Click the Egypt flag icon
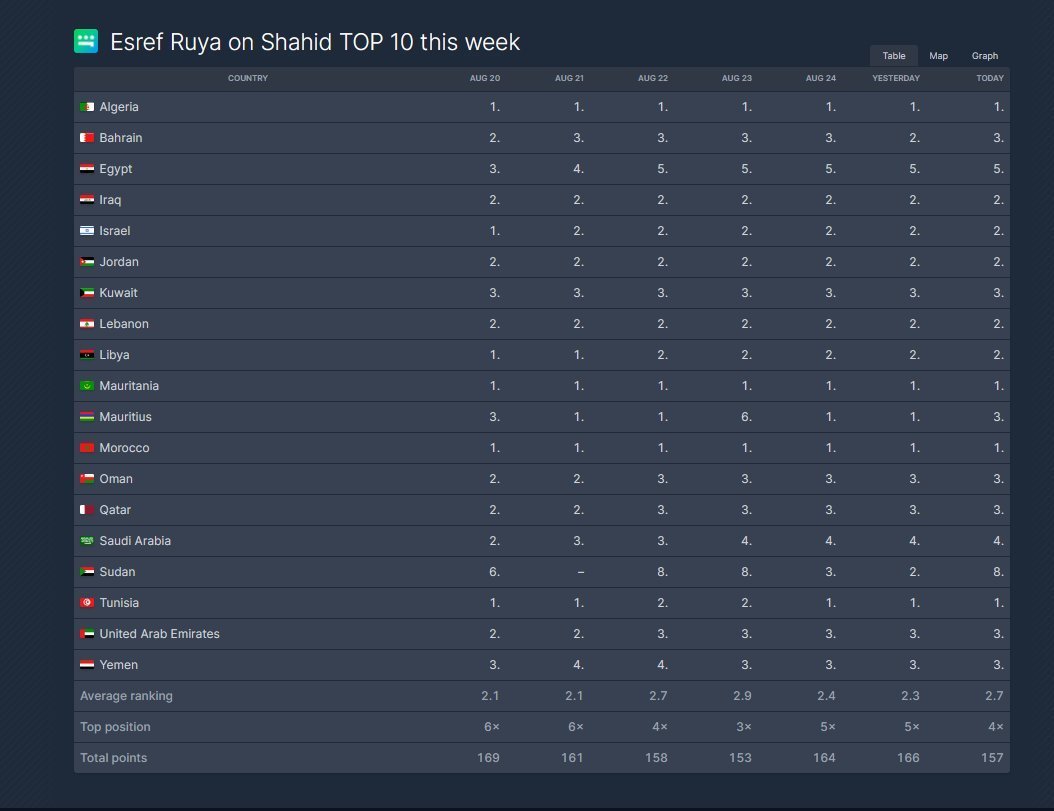The image size is (1054, 811). pyautogui.click(x=87, y=169)
